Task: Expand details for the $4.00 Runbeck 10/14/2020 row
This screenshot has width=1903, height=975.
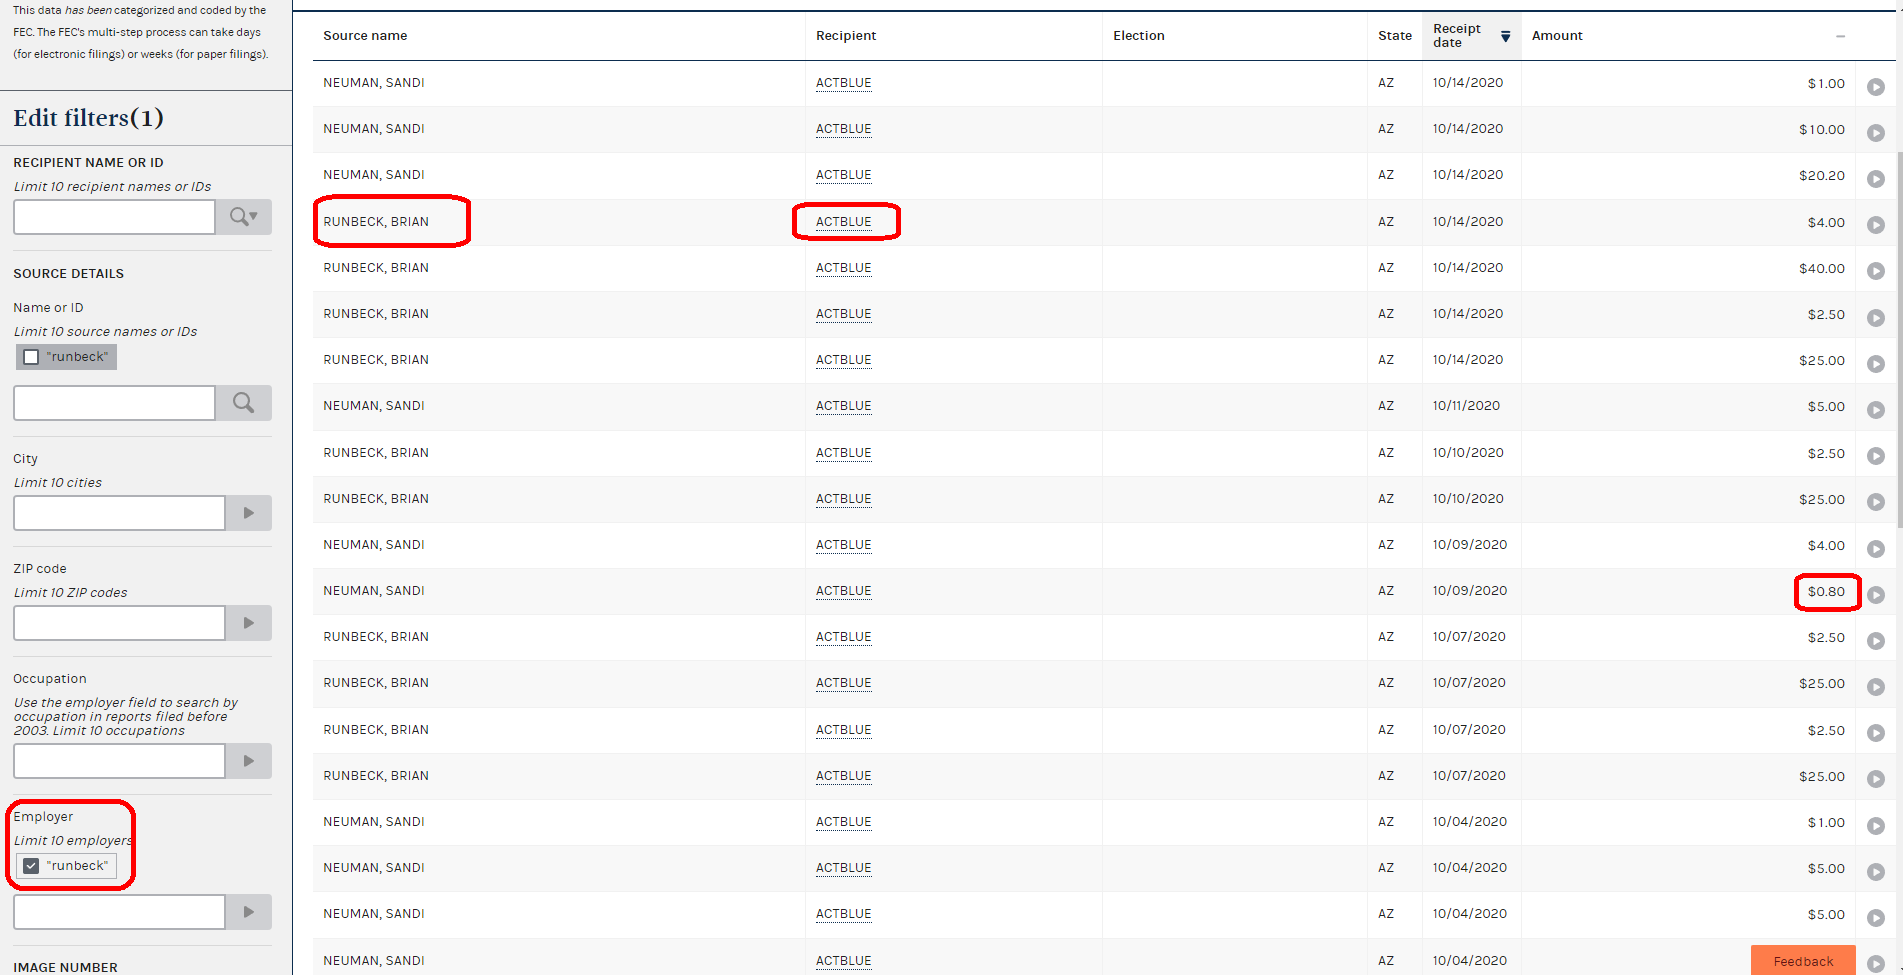Action: 1875,225
